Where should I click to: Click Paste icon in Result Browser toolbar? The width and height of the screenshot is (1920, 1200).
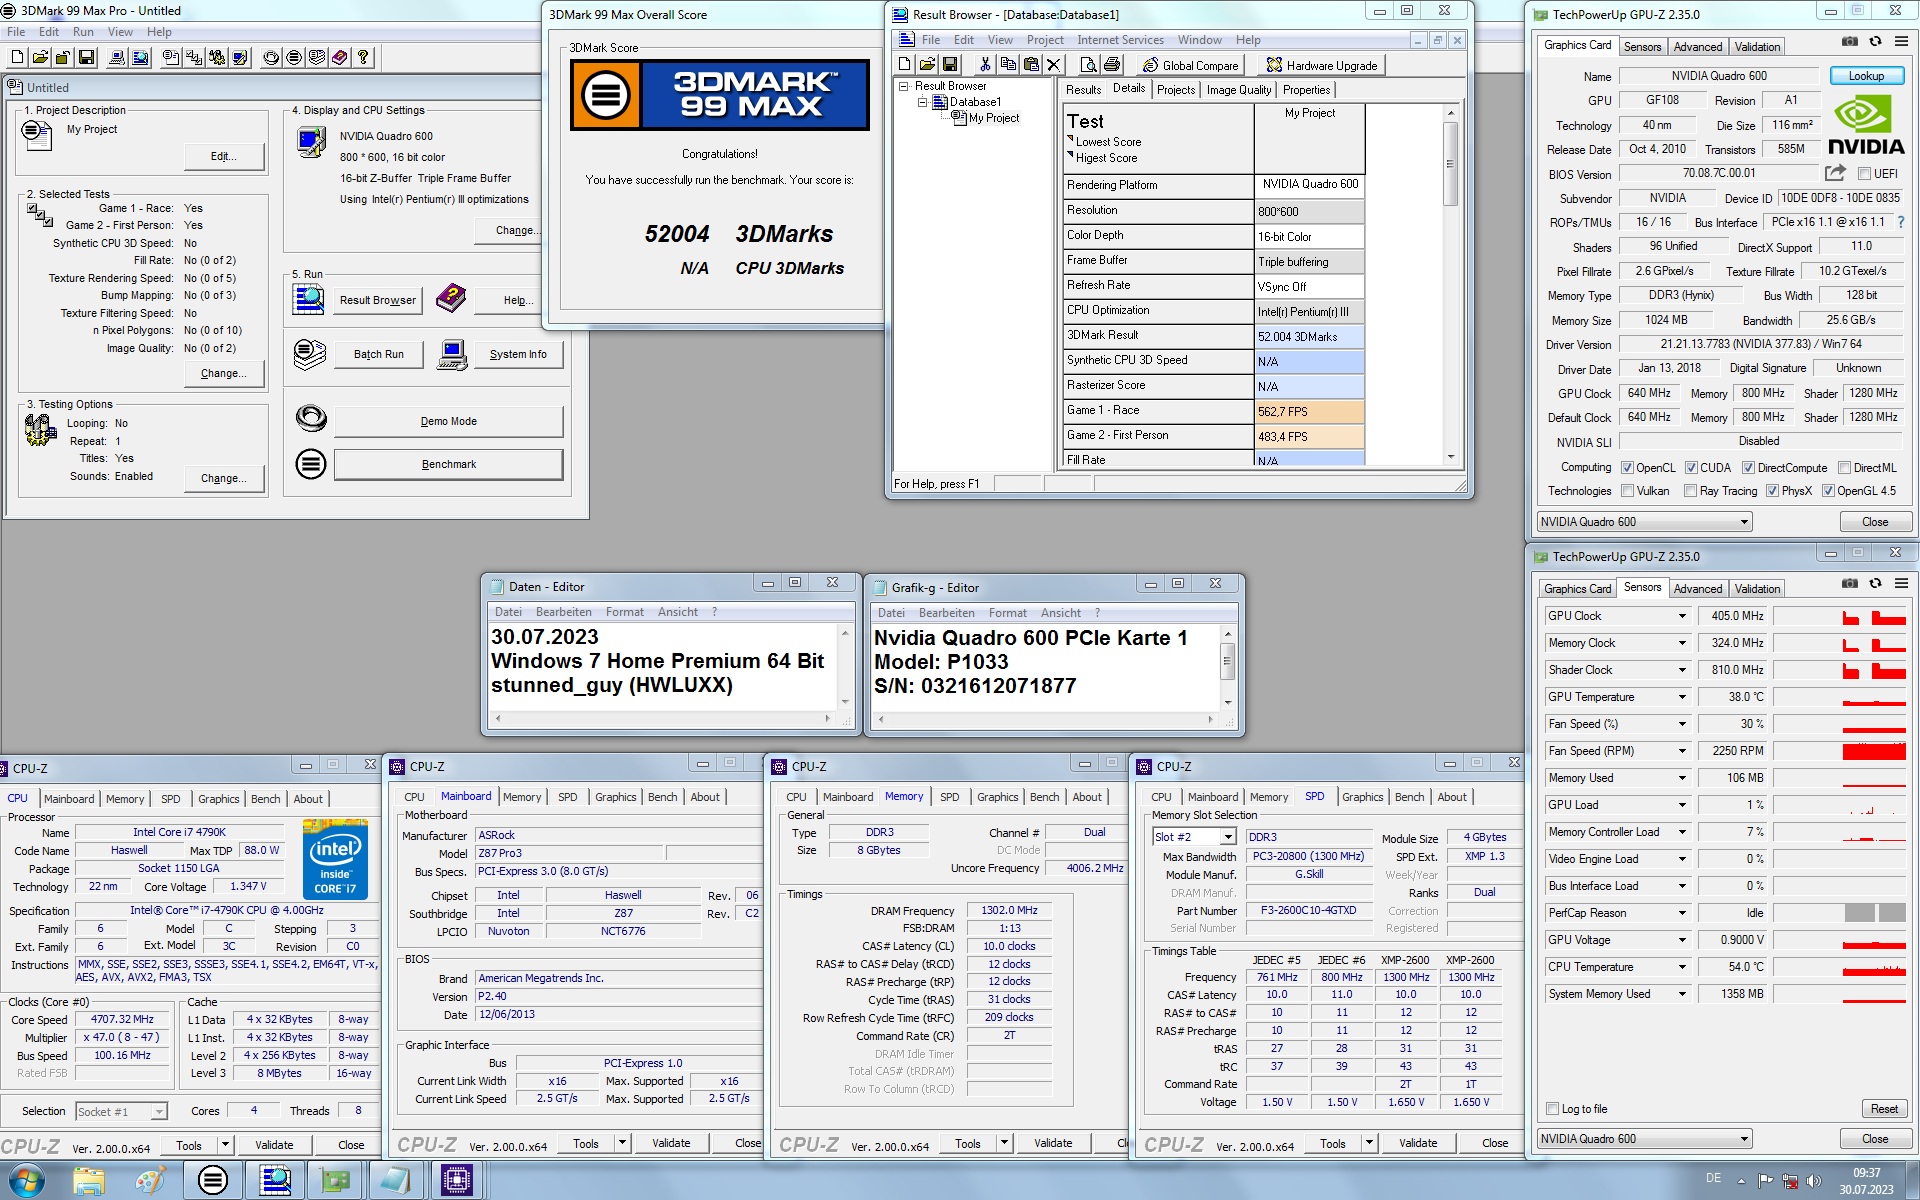click(1031, 65)
